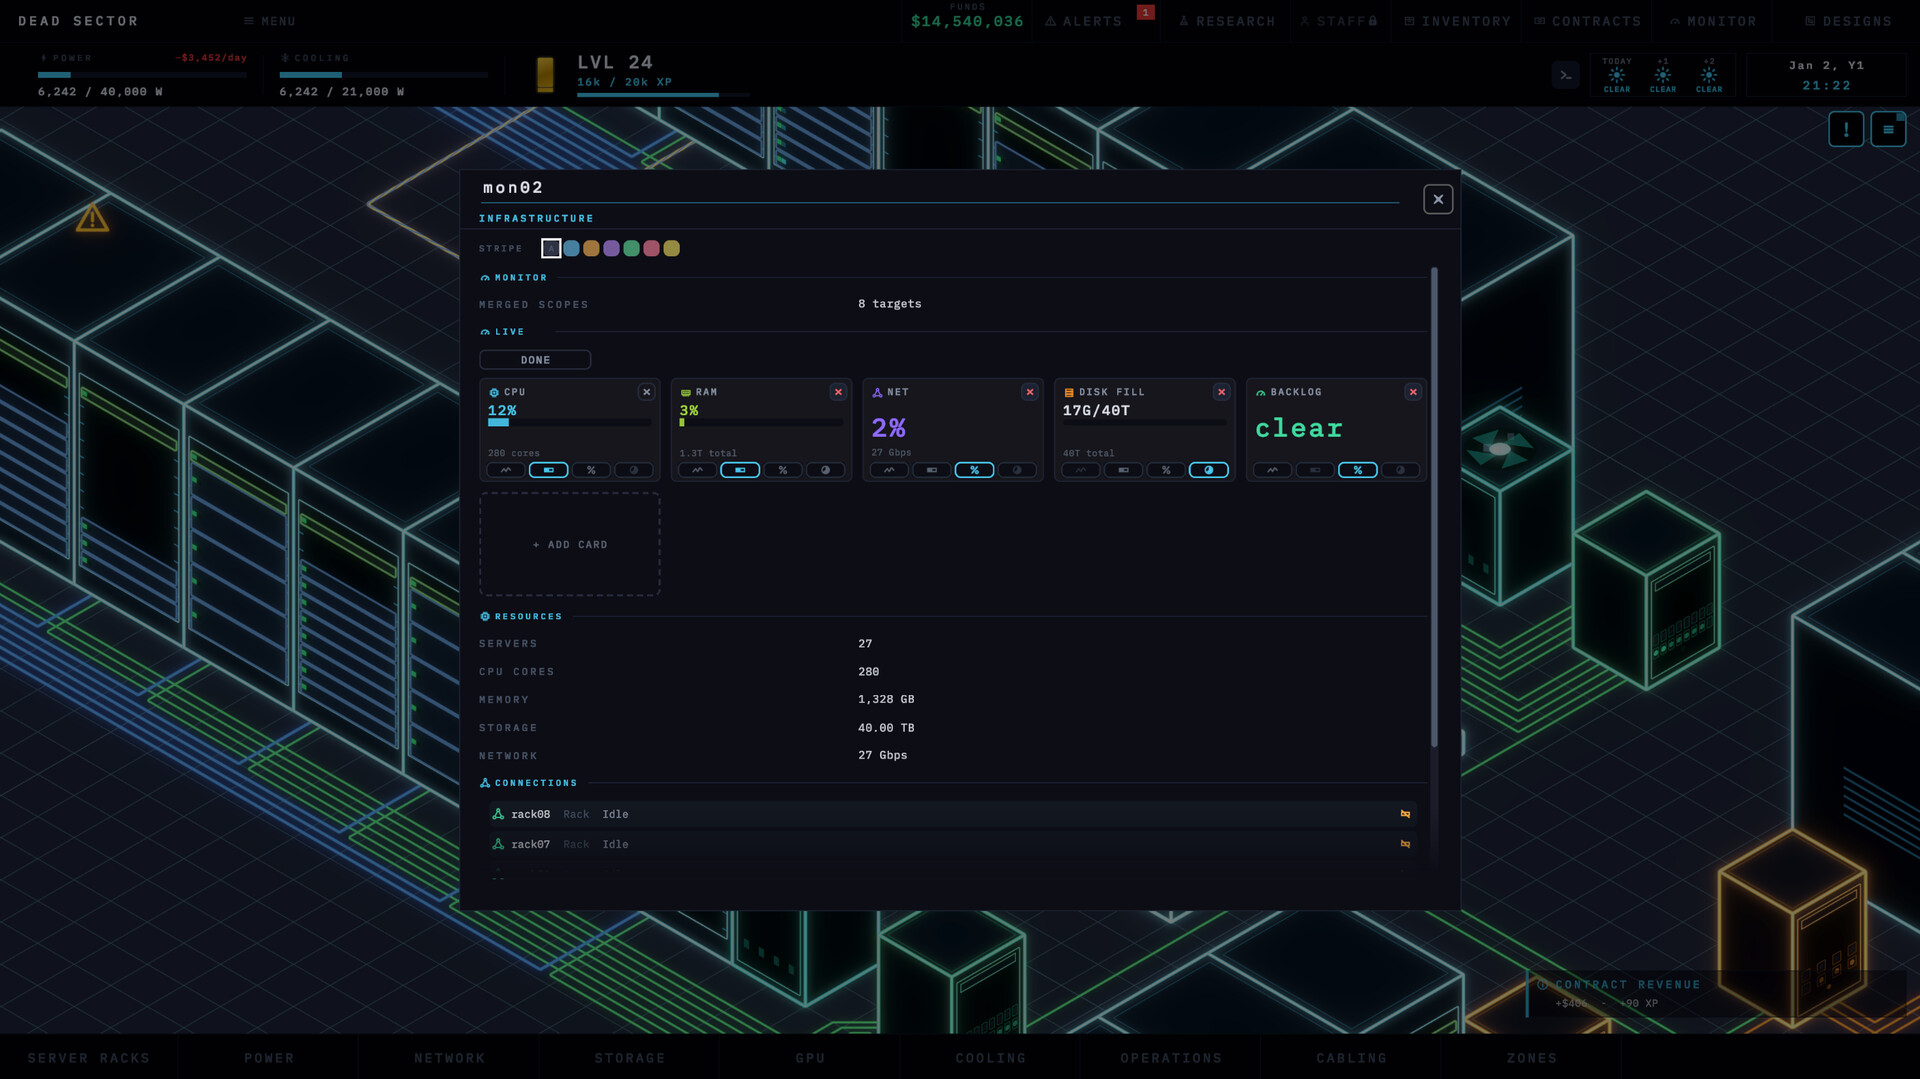The image size is (1920, 1079).
Task: Pick the pink stripe color
Action: pyautogui.click(x=651, y=248)
